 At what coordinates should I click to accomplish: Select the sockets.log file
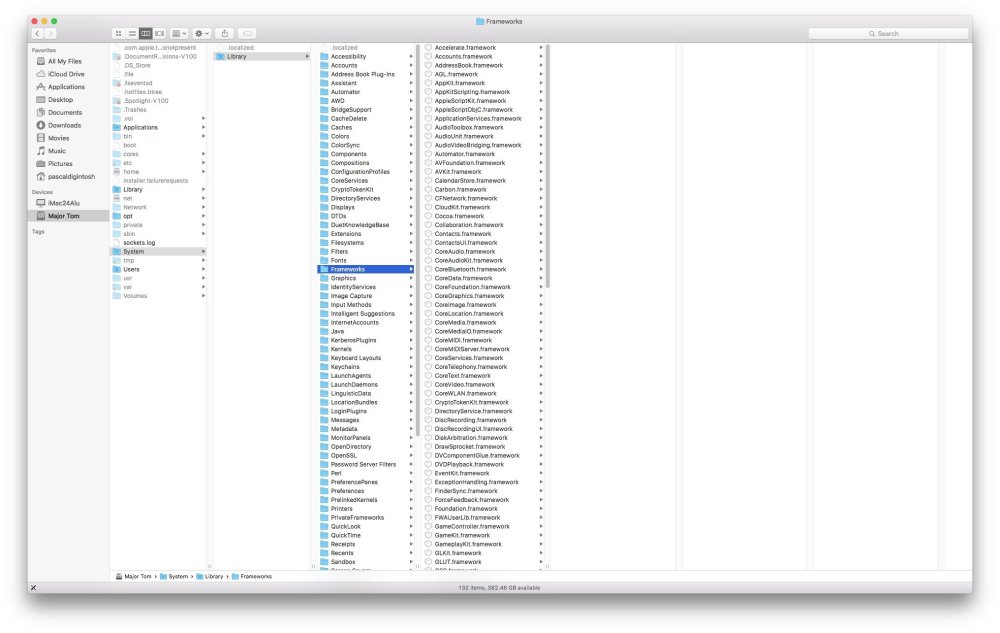coord(158,243)
